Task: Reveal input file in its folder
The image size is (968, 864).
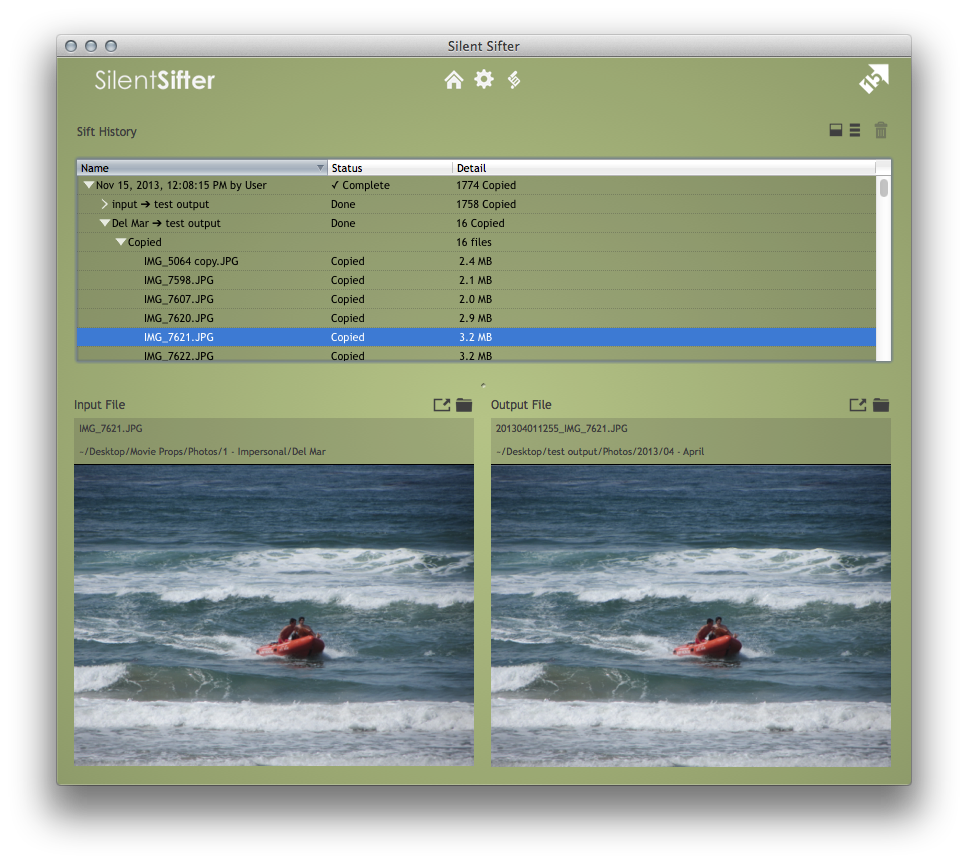Action: (464, 405)
